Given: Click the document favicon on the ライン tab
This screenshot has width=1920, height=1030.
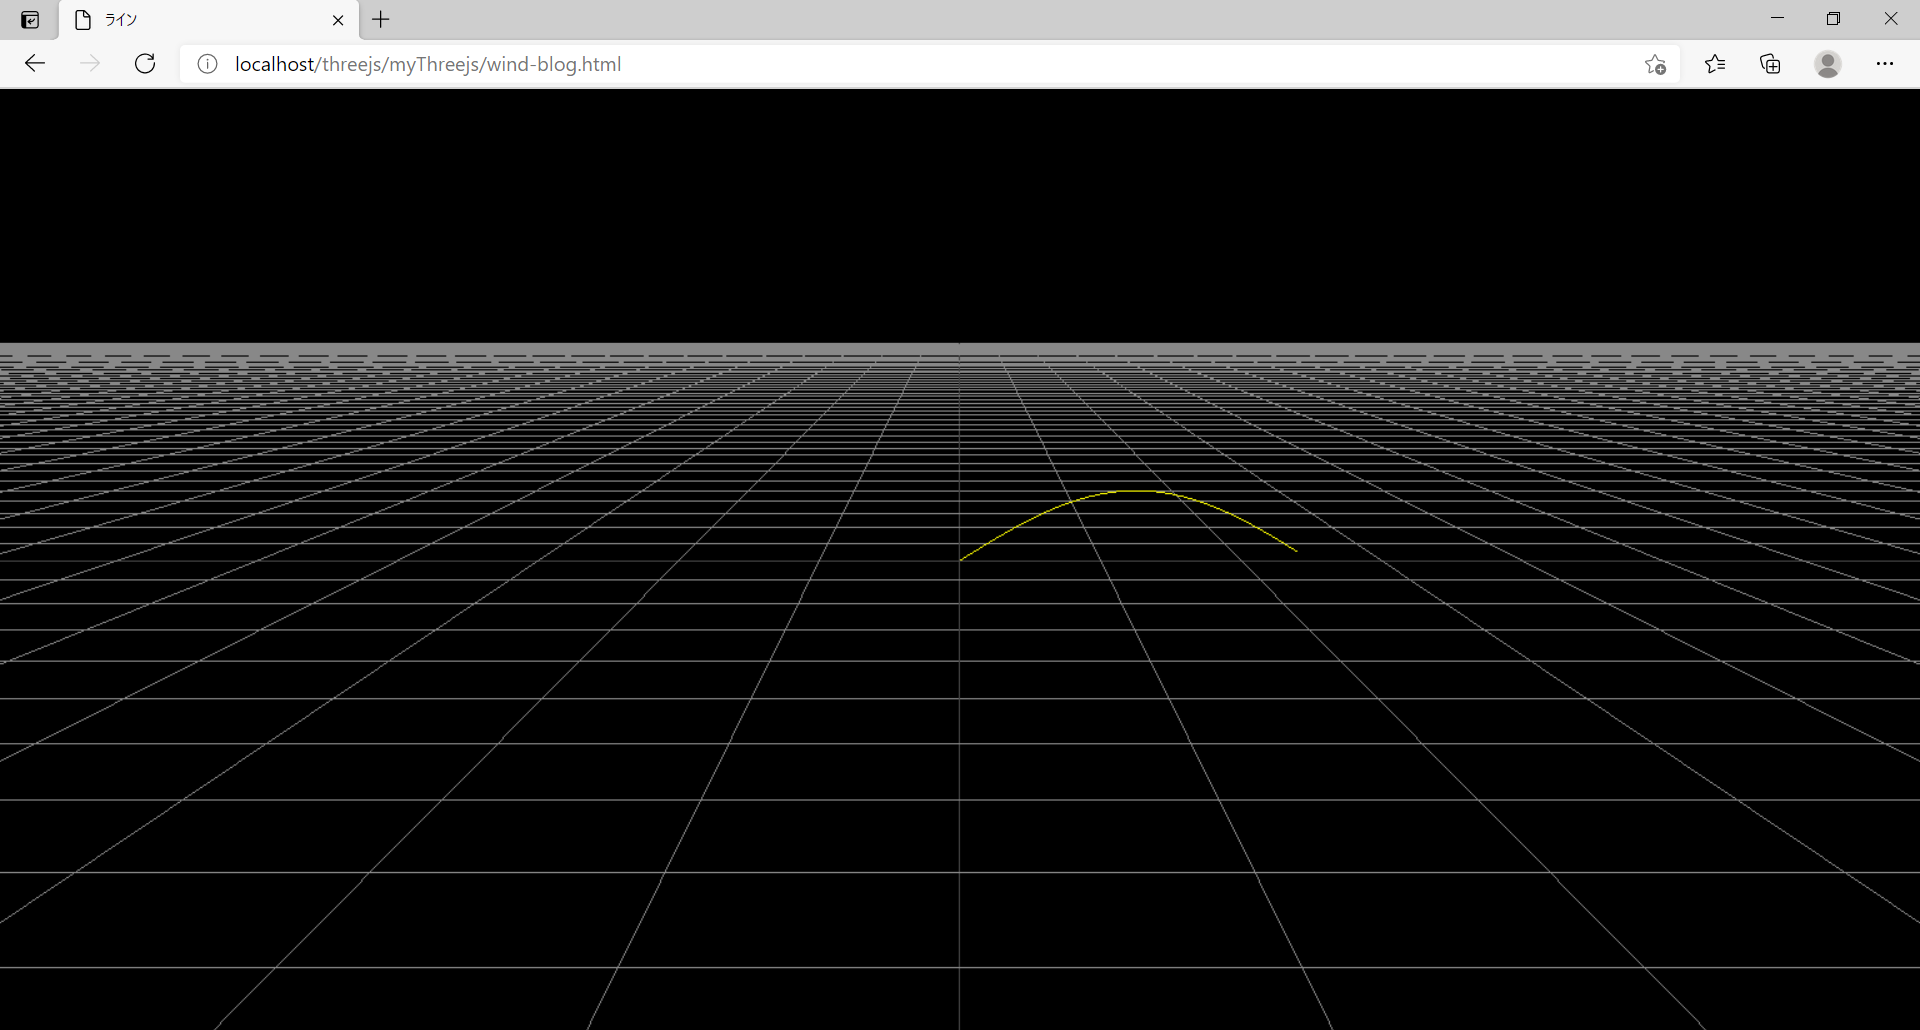Looking at the screenshot, I should [x=82, y=19].
